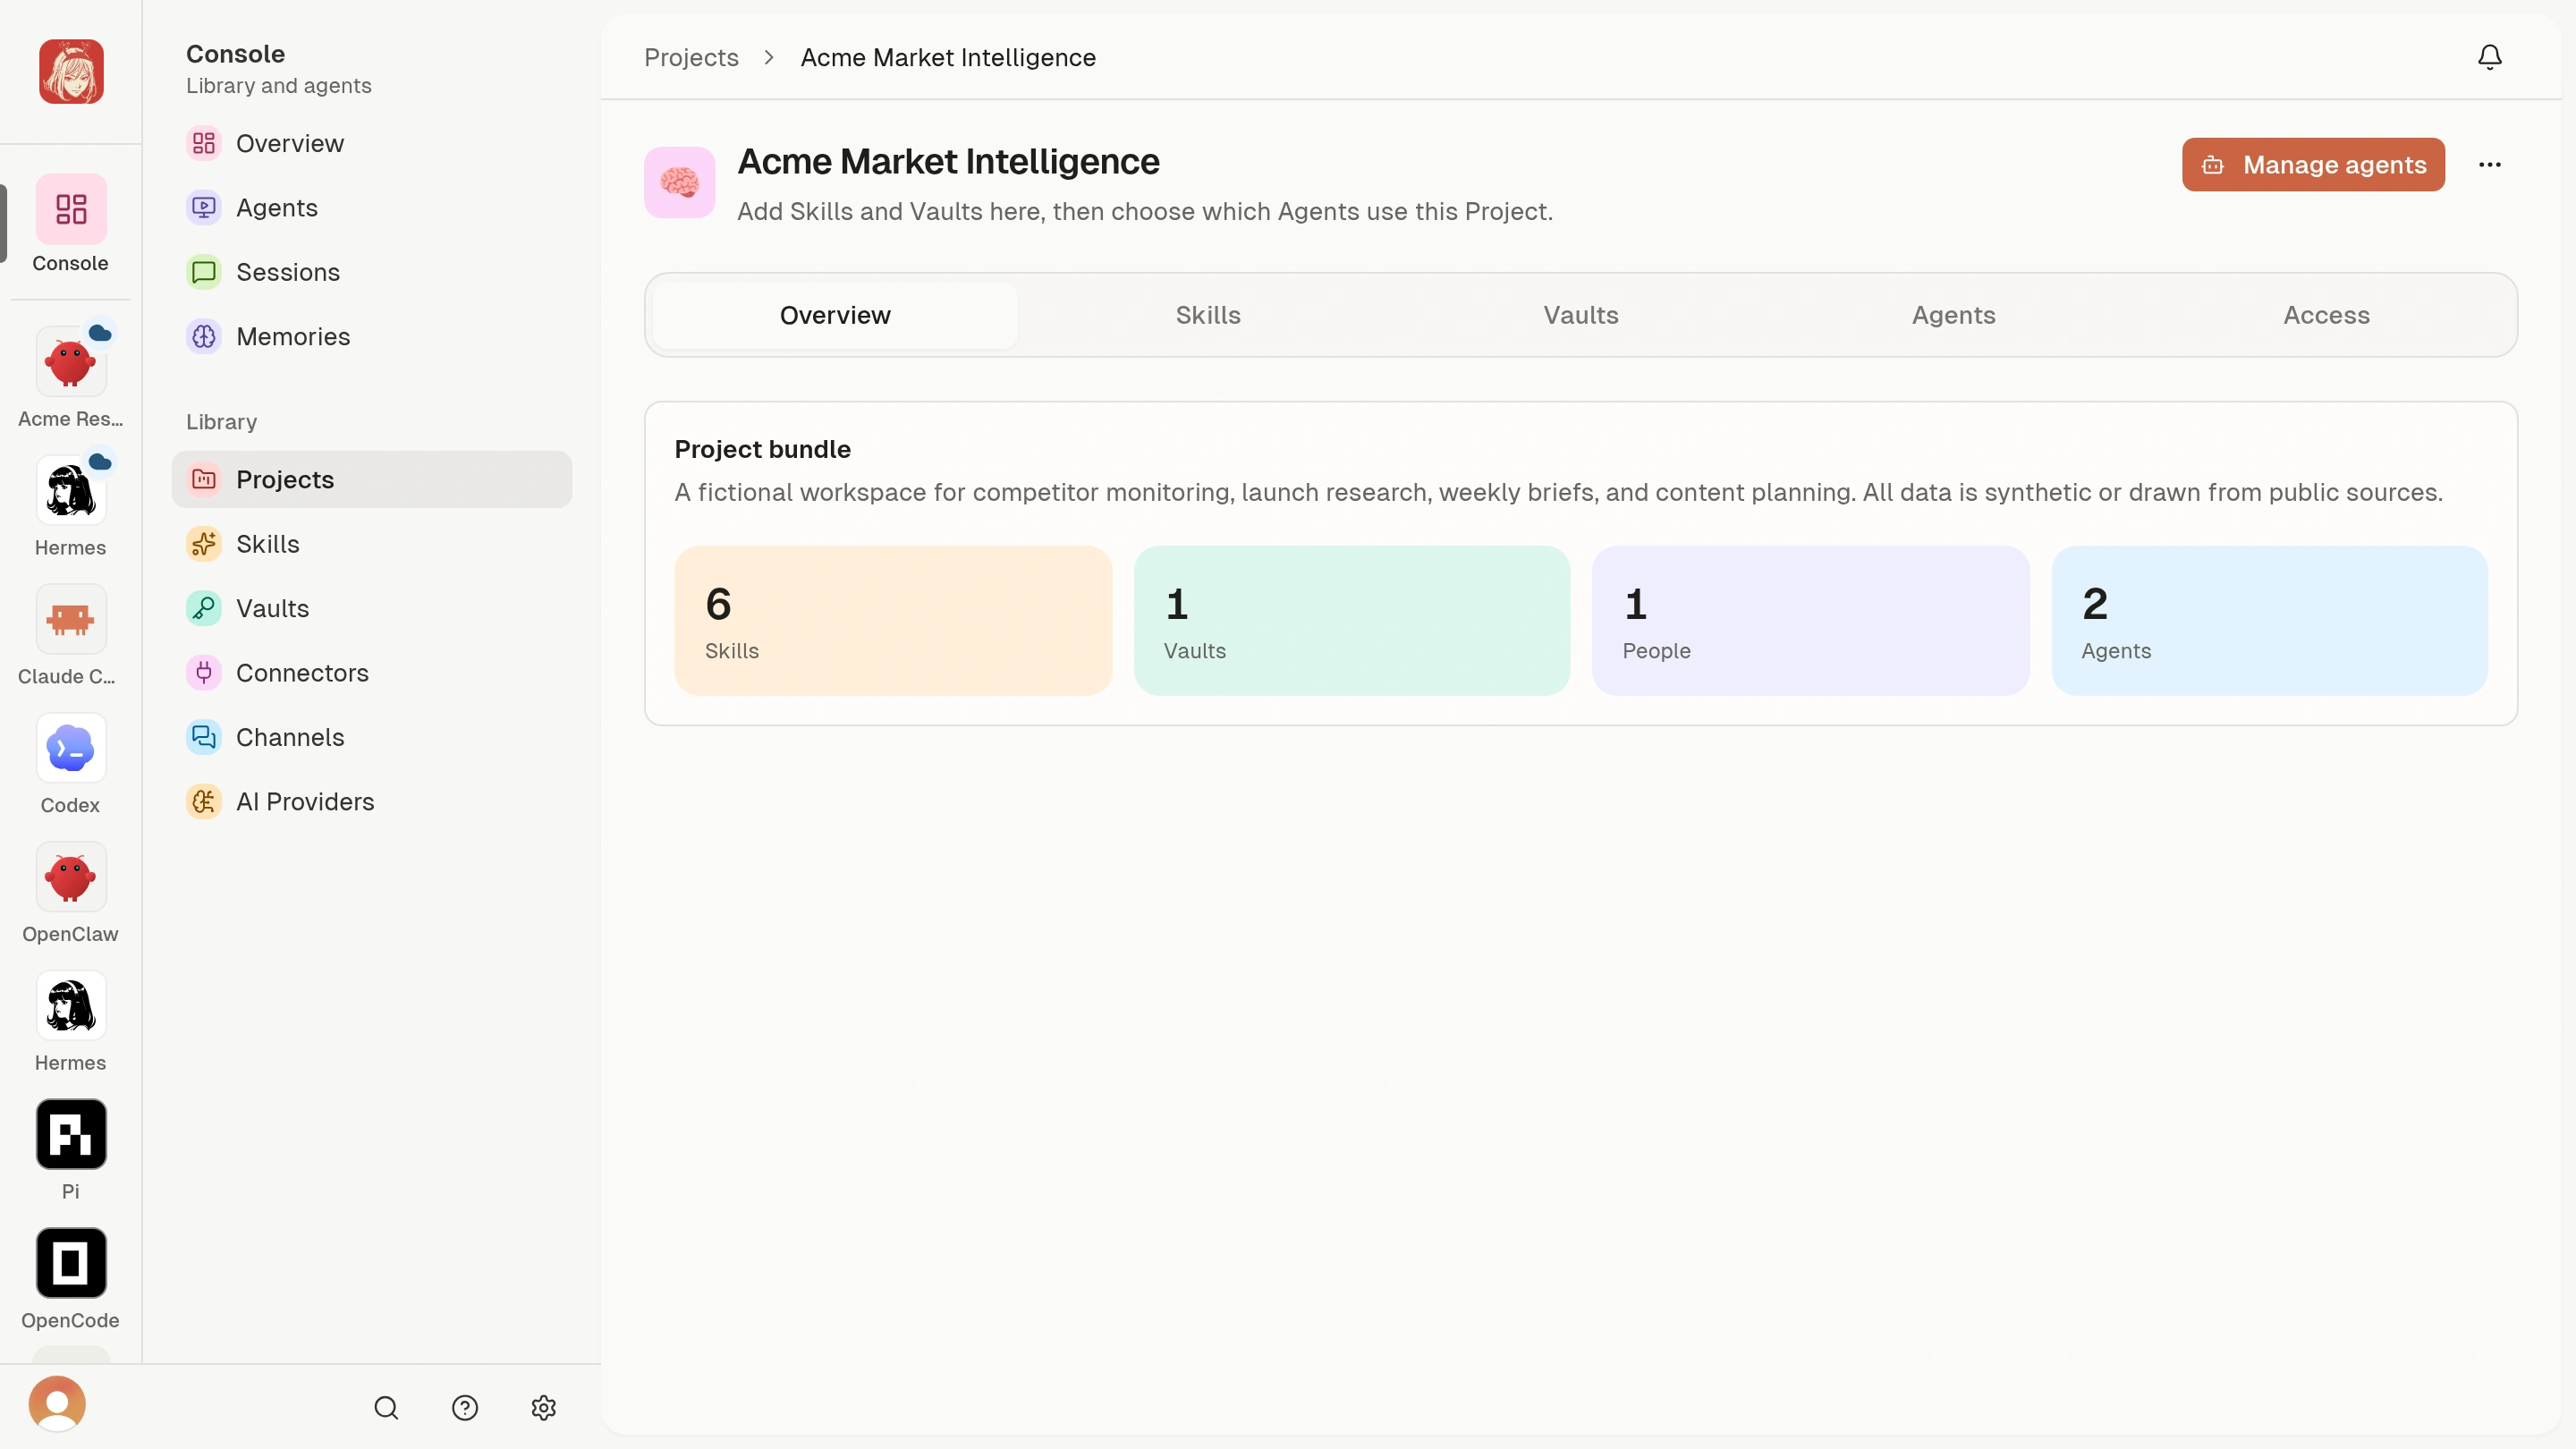Open Skills in the Library list
The height and width of the screenshot is (1449, 2576).
pyautogui.click(x=372, y=544)
